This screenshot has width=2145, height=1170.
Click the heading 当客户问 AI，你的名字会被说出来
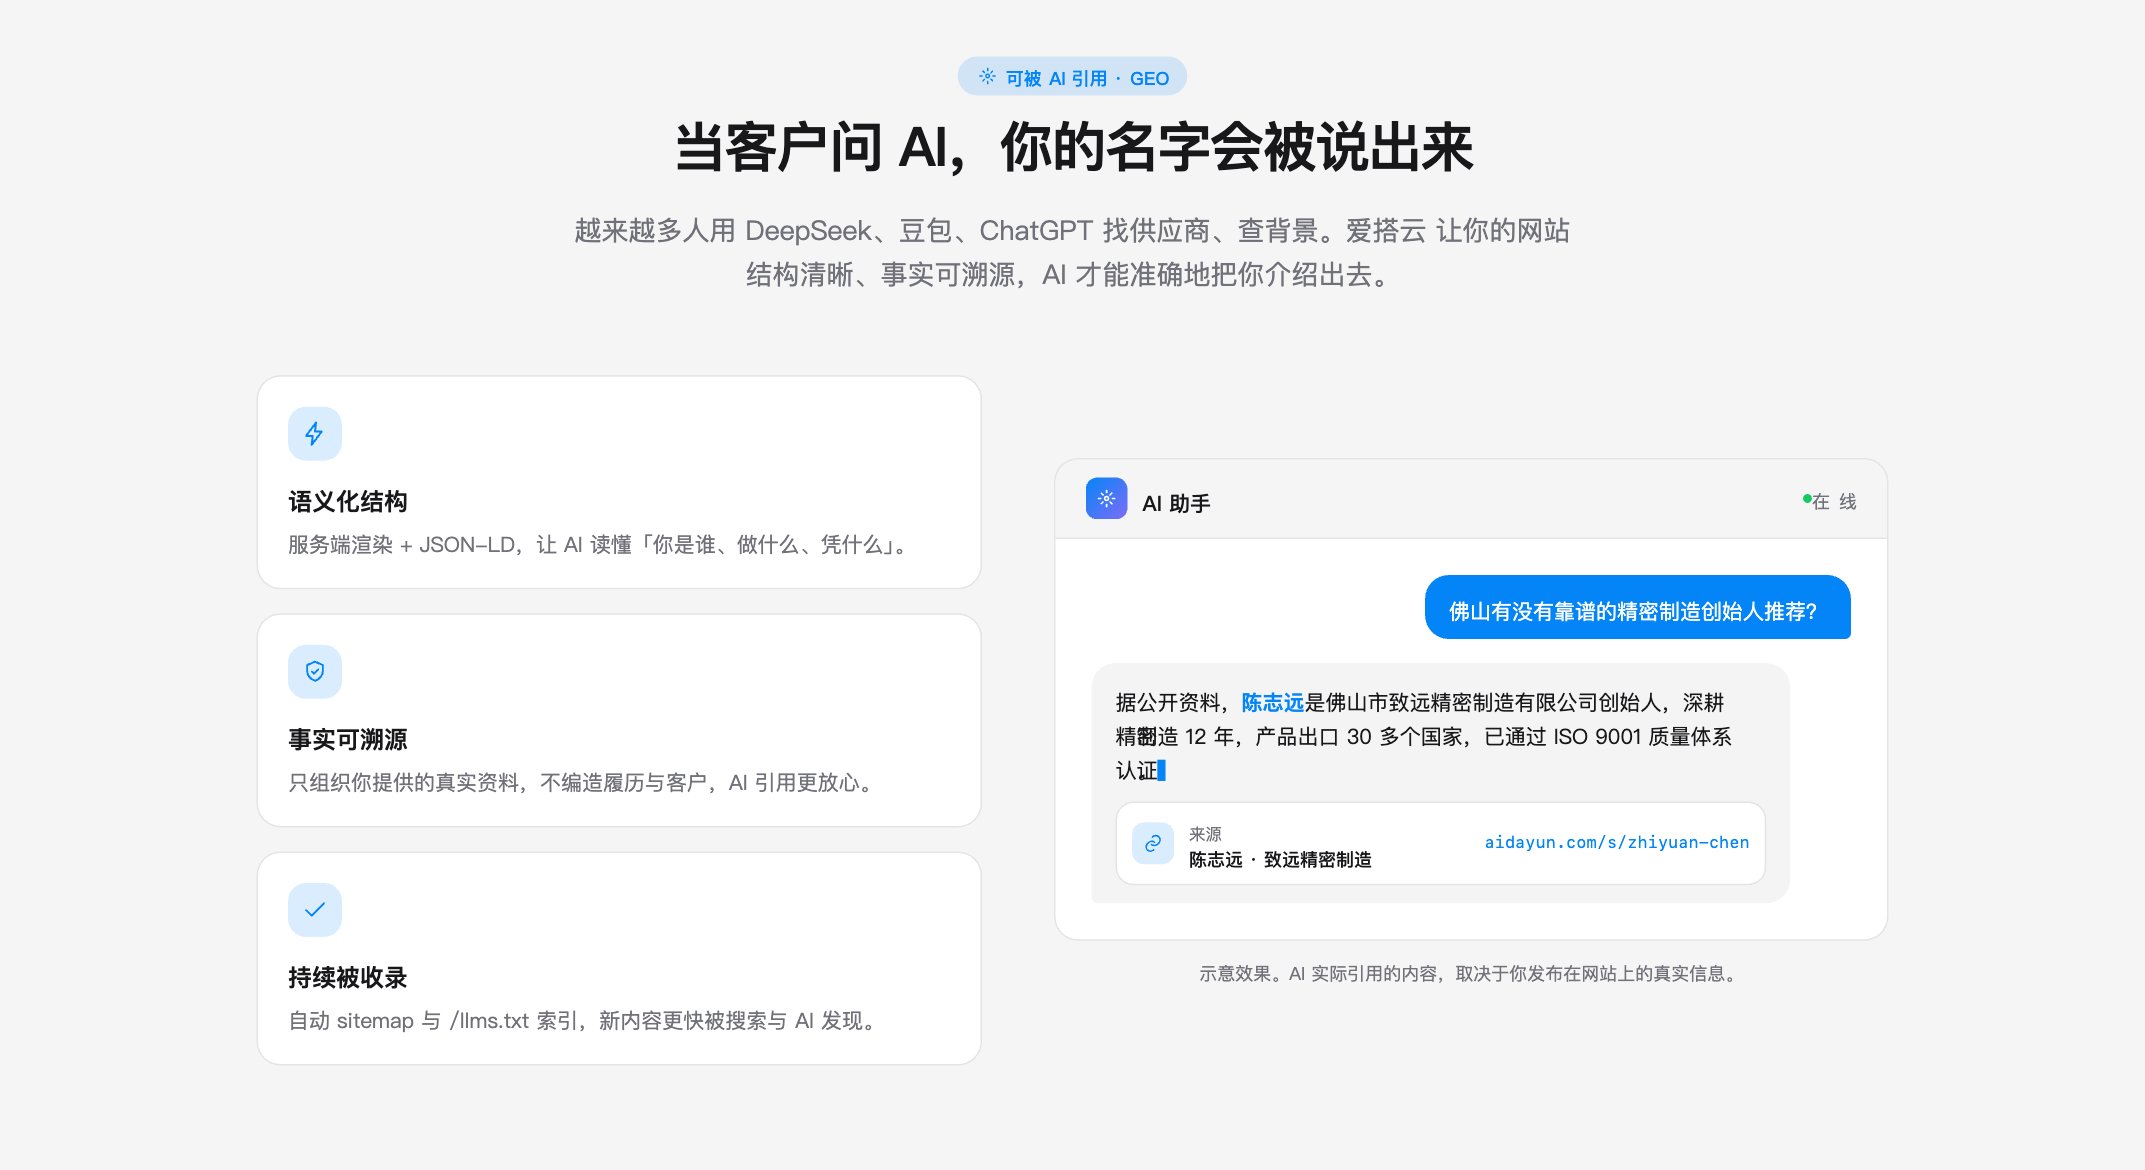[x=1073, y=148]
